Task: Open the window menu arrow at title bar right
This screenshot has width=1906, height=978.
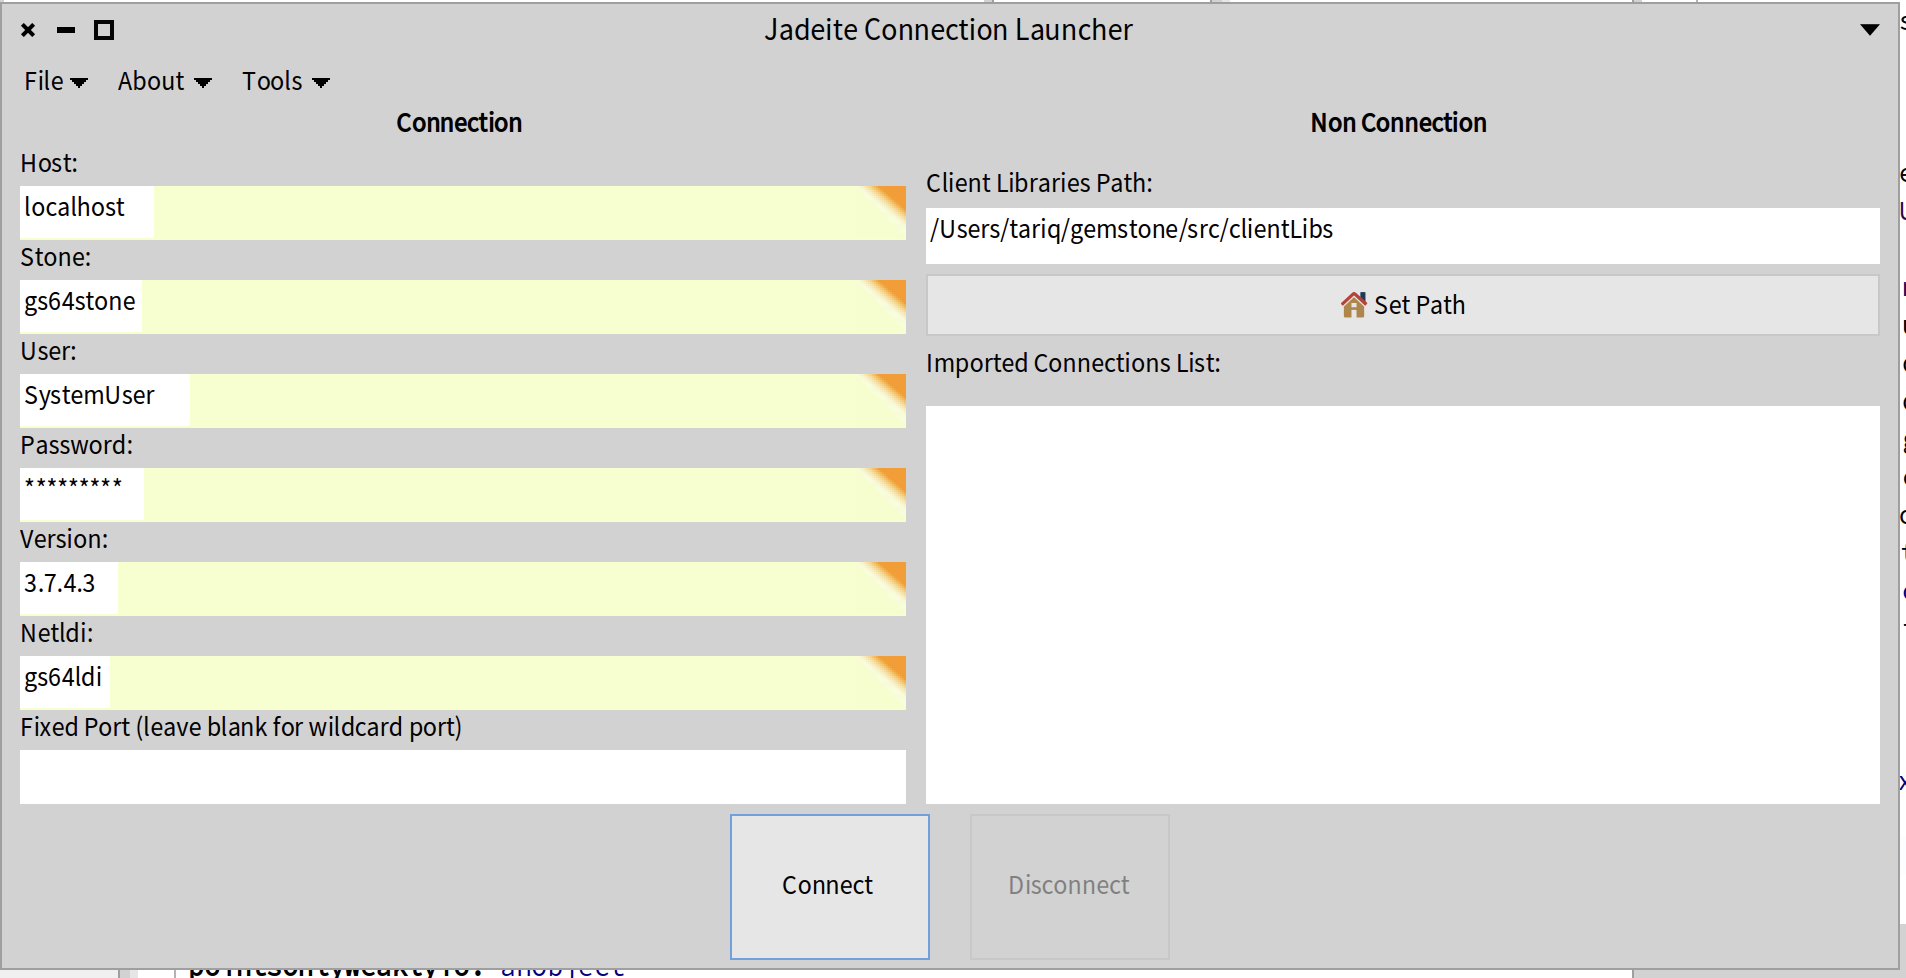Action: [x=1869, y=30]
